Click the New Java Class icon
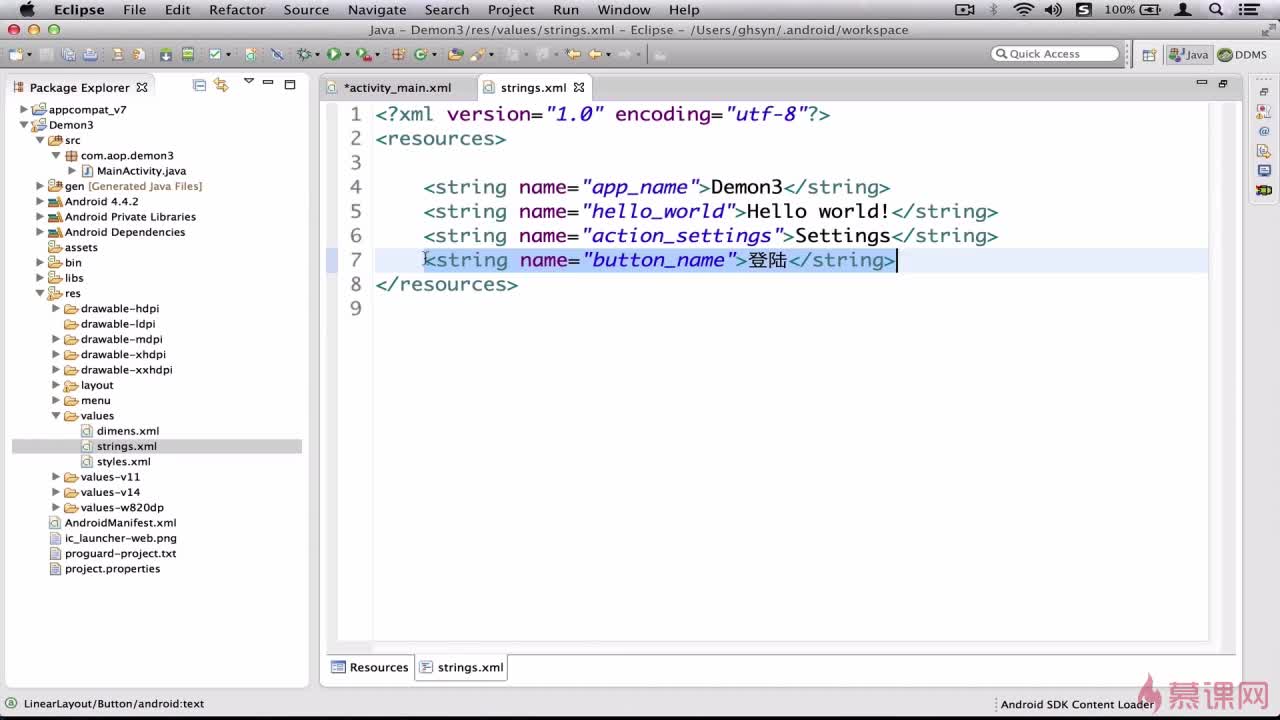 [x=420, y=54]
